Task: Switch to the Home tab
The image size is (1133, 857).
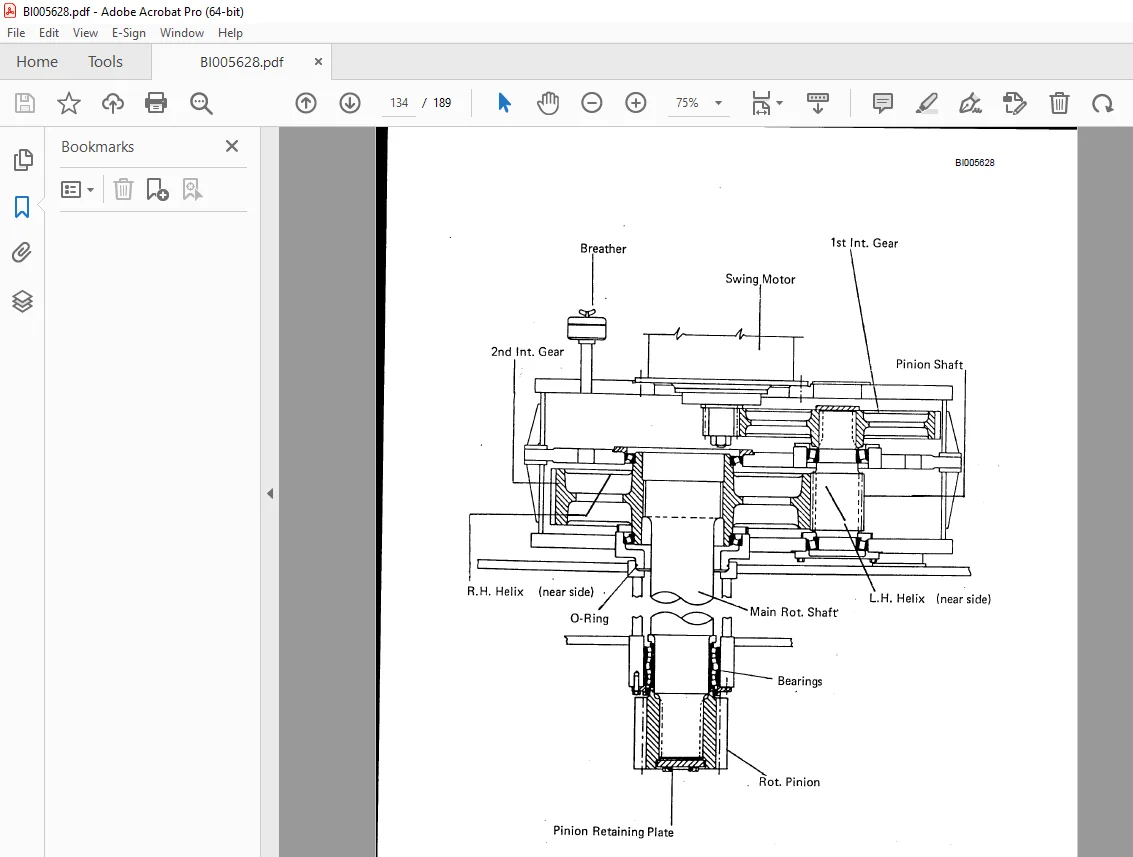Action: pyautogui.click(x=37, y=61)
